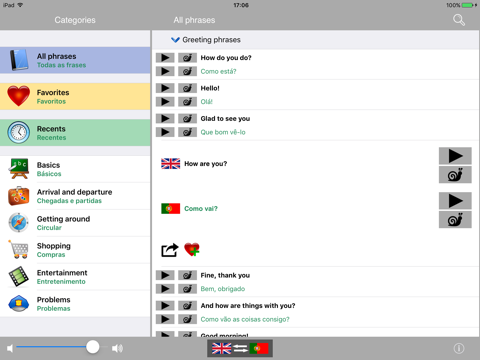
Task: Play 'Glad to see you' in slow mode
Action: (x=187, y=119)
